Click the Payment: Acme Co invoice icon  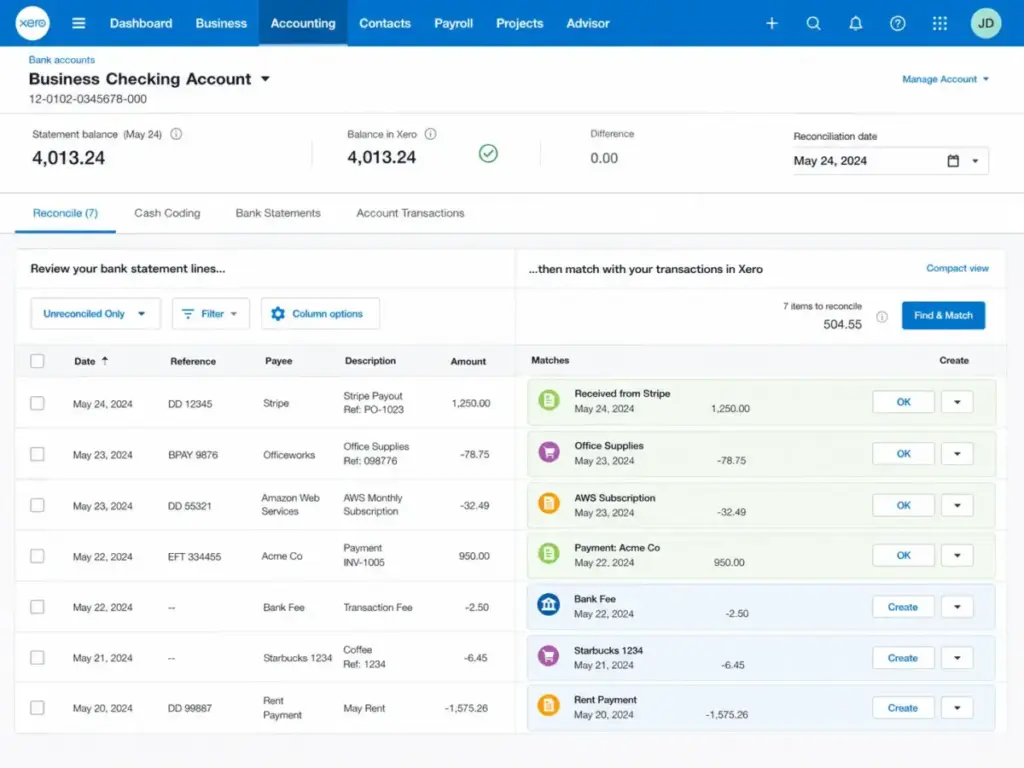pyautogui.click(x=549, y=553)
